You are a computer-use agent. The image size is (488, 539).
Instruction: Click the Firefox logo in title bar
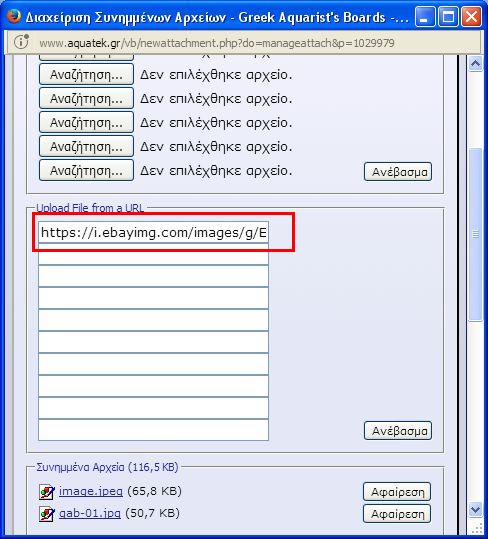pos(13,16)
